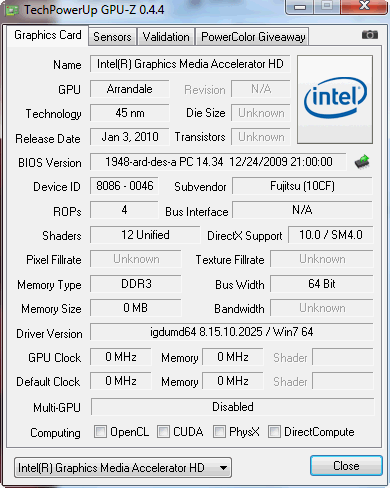This screenshot has width=390, height=488.
Task: Click the camera screenshot icon
Action: [370, 35]
